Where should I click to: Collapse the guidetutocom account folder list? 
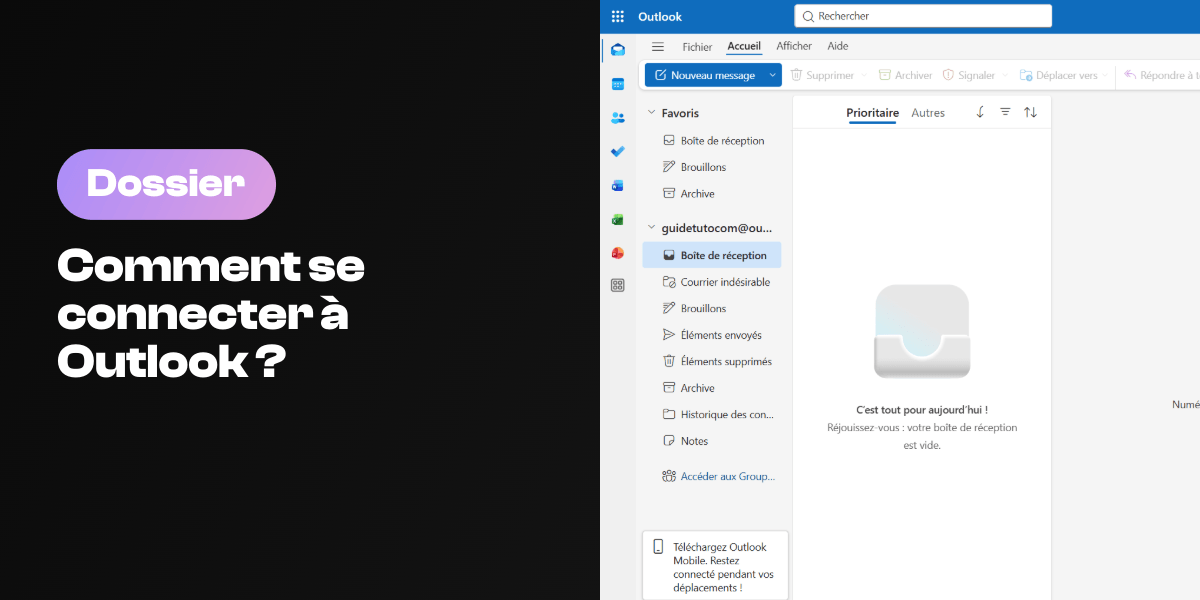pos(652,228)
